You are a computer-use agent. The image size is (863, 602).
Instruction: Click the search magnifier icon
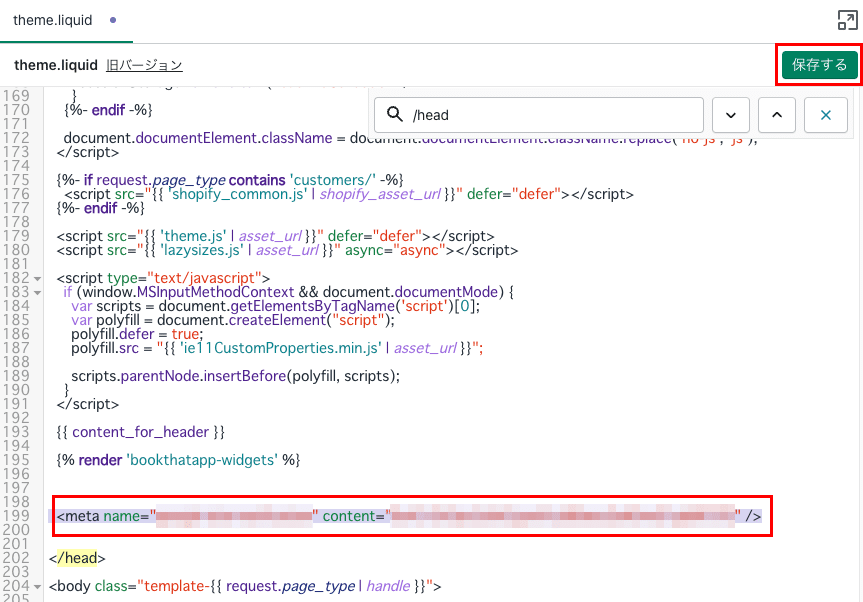click(395, 114)
